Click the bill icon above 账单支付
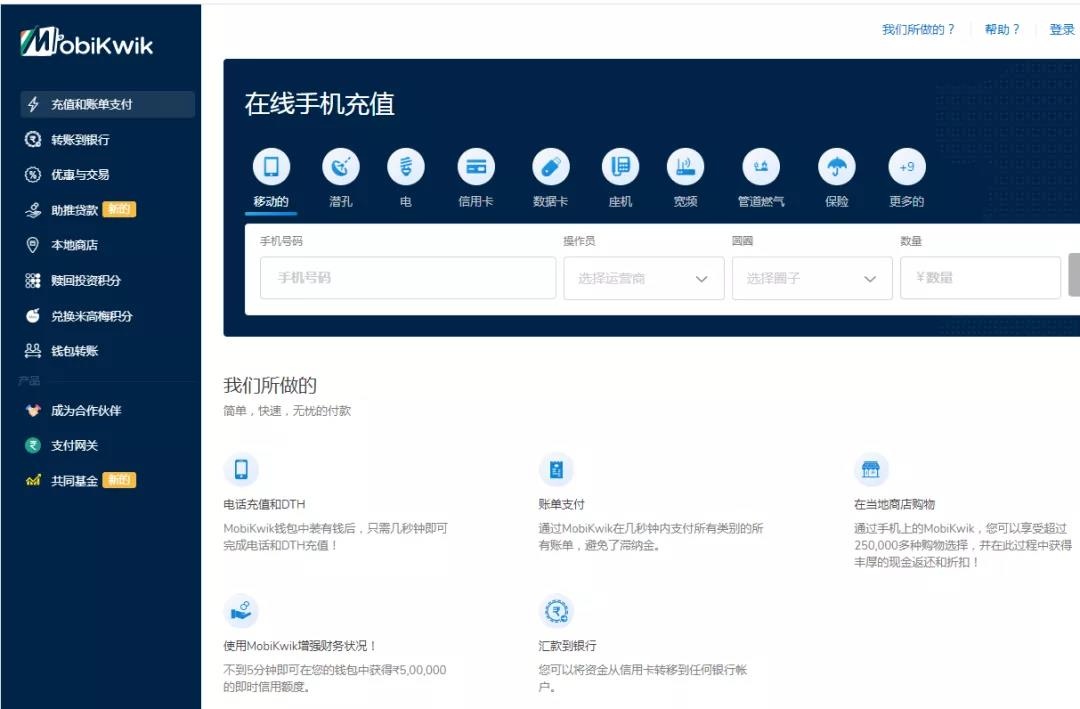 [x=557, y=469]
